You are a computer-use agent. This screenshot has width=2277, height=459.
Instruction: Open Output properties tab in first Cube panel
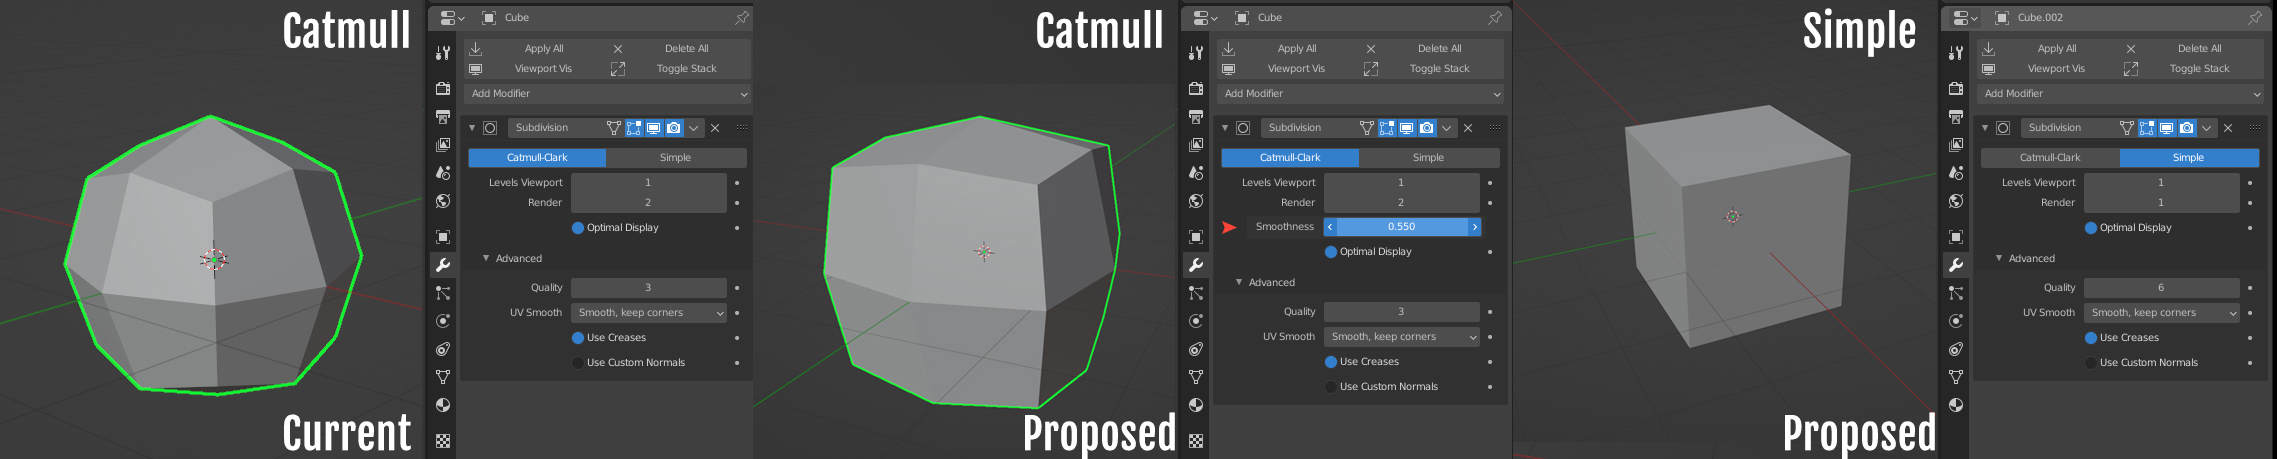pos(443,116)
